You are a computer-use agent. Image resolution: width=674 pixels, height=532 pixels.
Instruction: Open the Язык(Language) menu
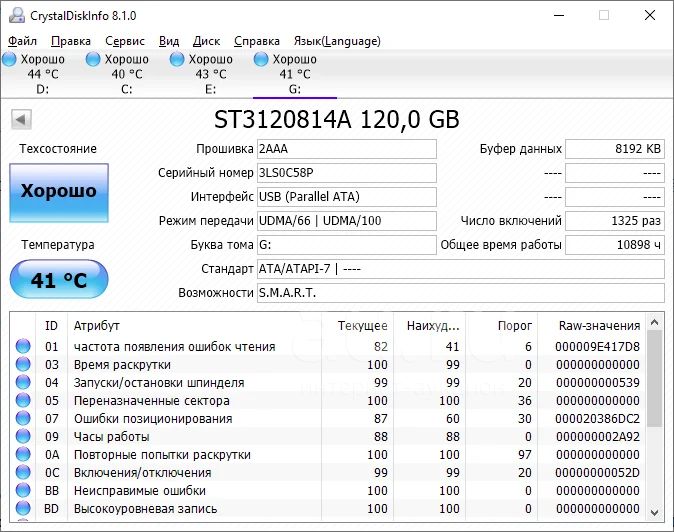[337, 41]
